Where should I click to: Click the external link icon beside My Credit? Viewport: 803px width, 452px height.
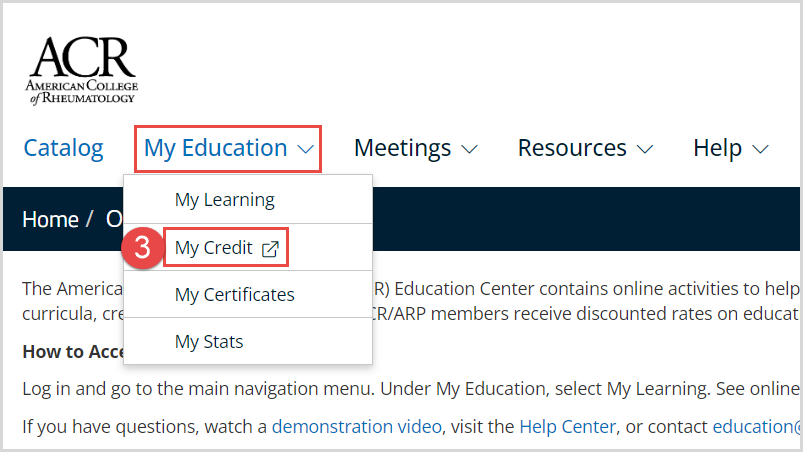point(269,249)
